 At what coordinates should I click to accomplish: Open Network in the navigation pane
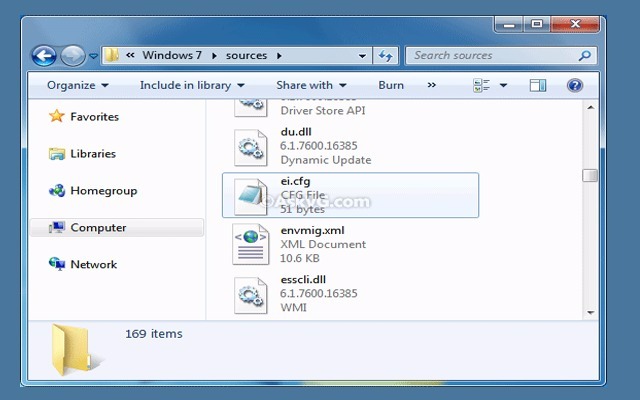point(93,265)
